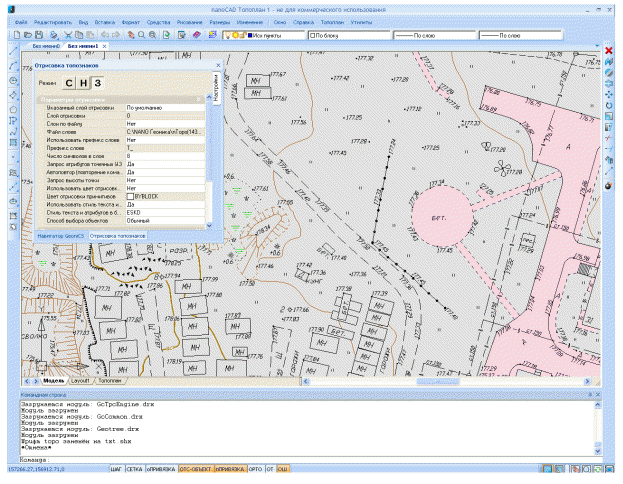
Task: Close the 'Без имени1' document tab
Action: [x=104, y=46]
